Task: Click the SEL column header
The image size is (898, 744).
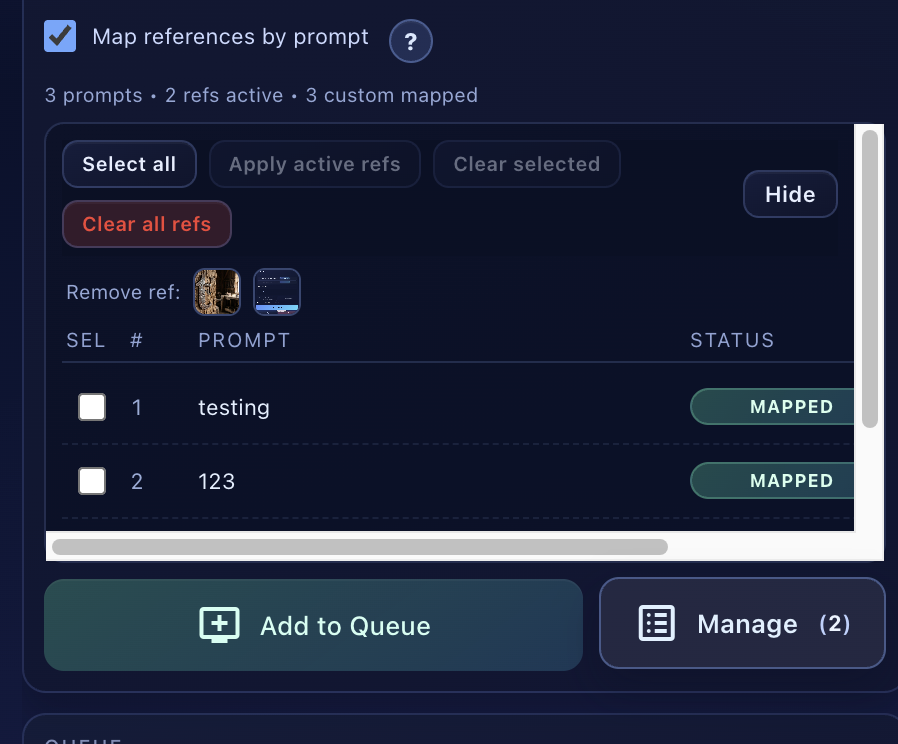Action: tap(85, 340)
